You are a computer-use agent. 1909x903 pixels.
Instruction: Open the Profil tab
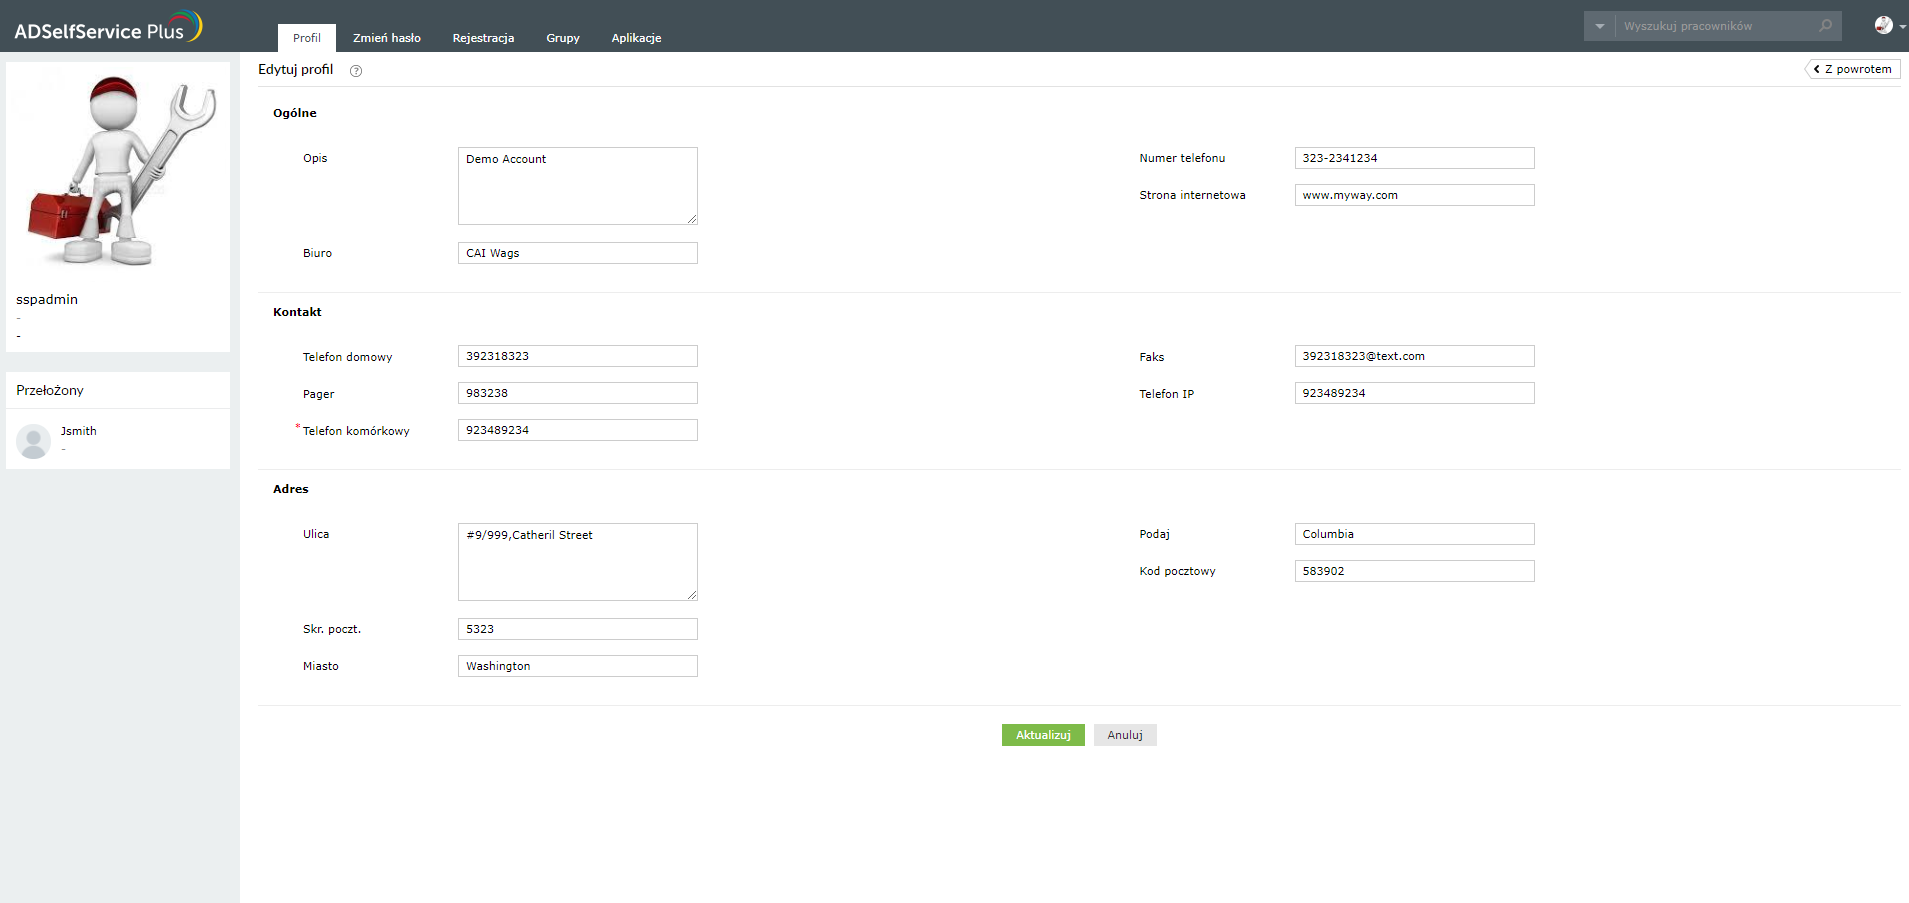coord(306,38)
